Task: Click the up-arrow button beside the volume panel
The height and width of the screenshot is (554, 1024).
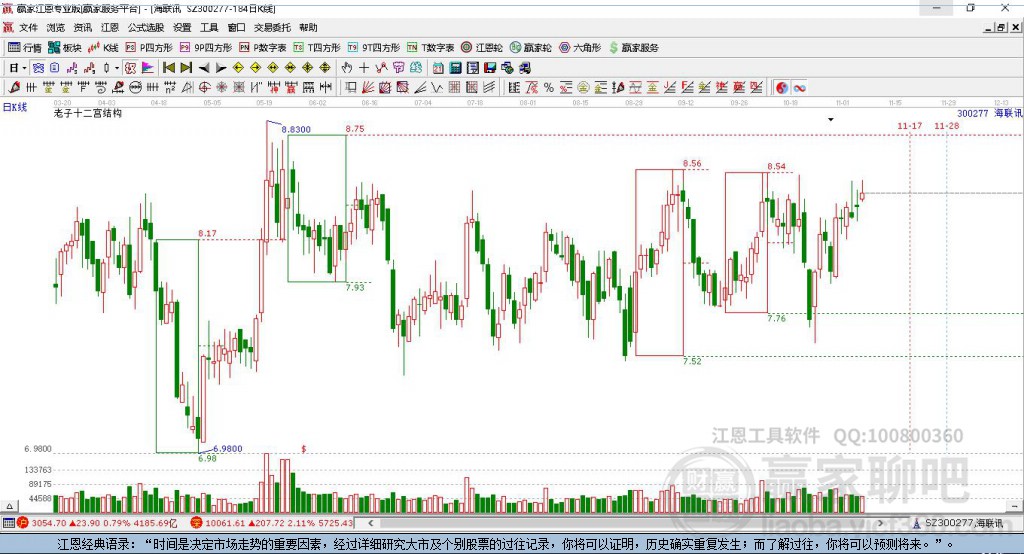Action: point(9,506)
